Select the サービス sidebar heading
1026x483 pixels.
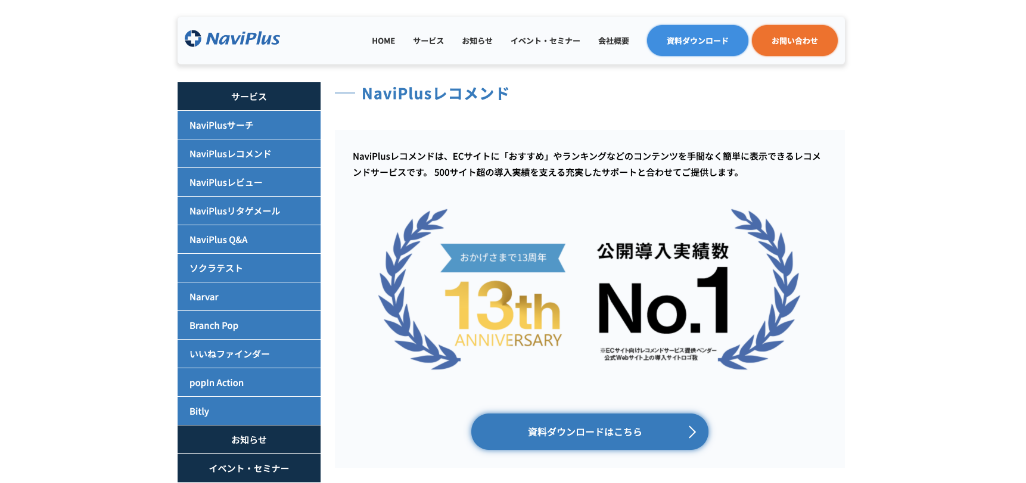[x=249, y=96]
